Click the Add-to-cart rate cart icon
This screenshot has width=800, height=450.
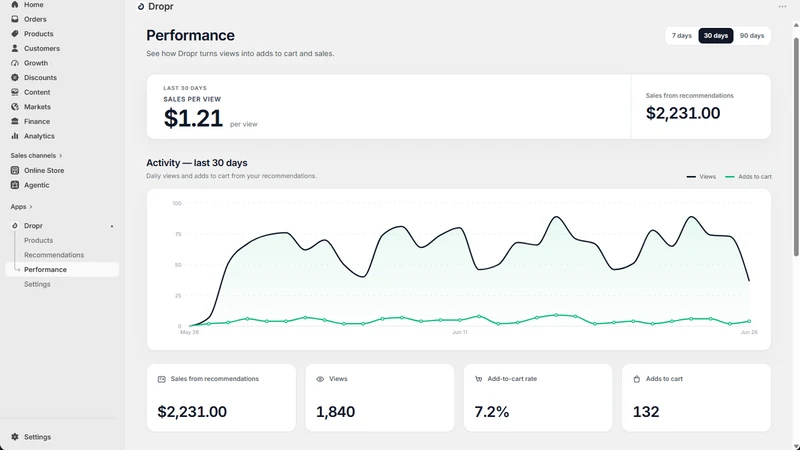click(479, 379)
